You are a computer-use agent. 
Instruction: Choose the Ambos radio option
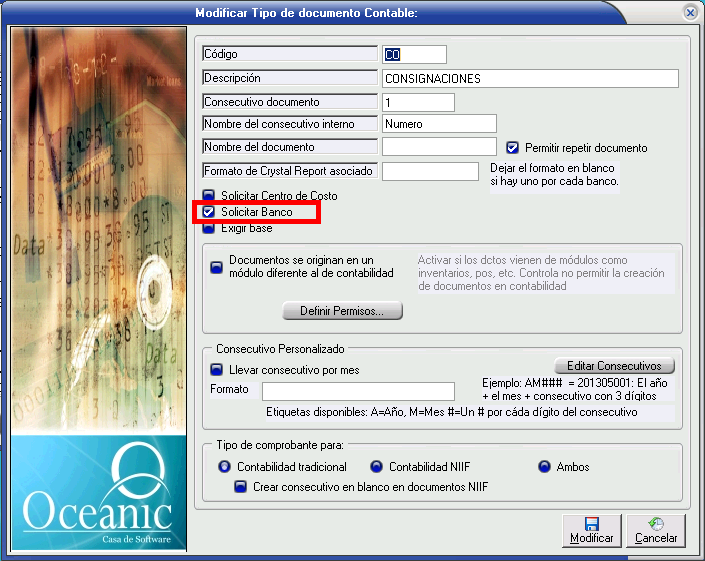(x=545, y=467)
